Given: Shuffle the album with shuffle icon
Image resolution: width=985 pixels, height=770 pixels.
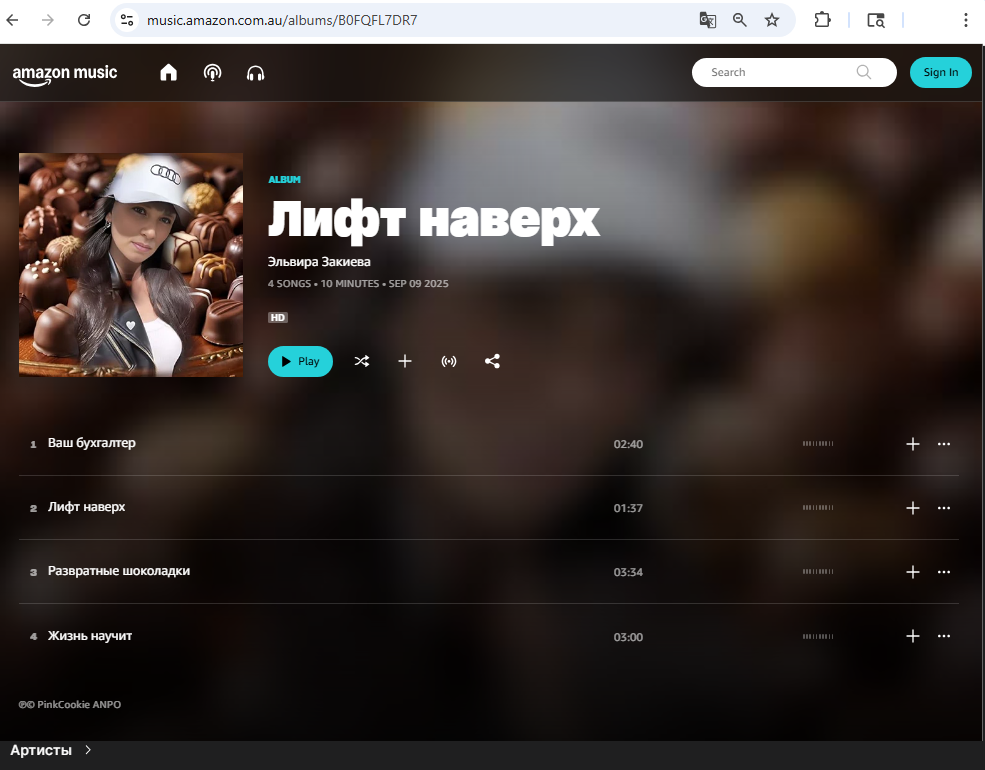Looking at the screenshot, I should 361,361.
